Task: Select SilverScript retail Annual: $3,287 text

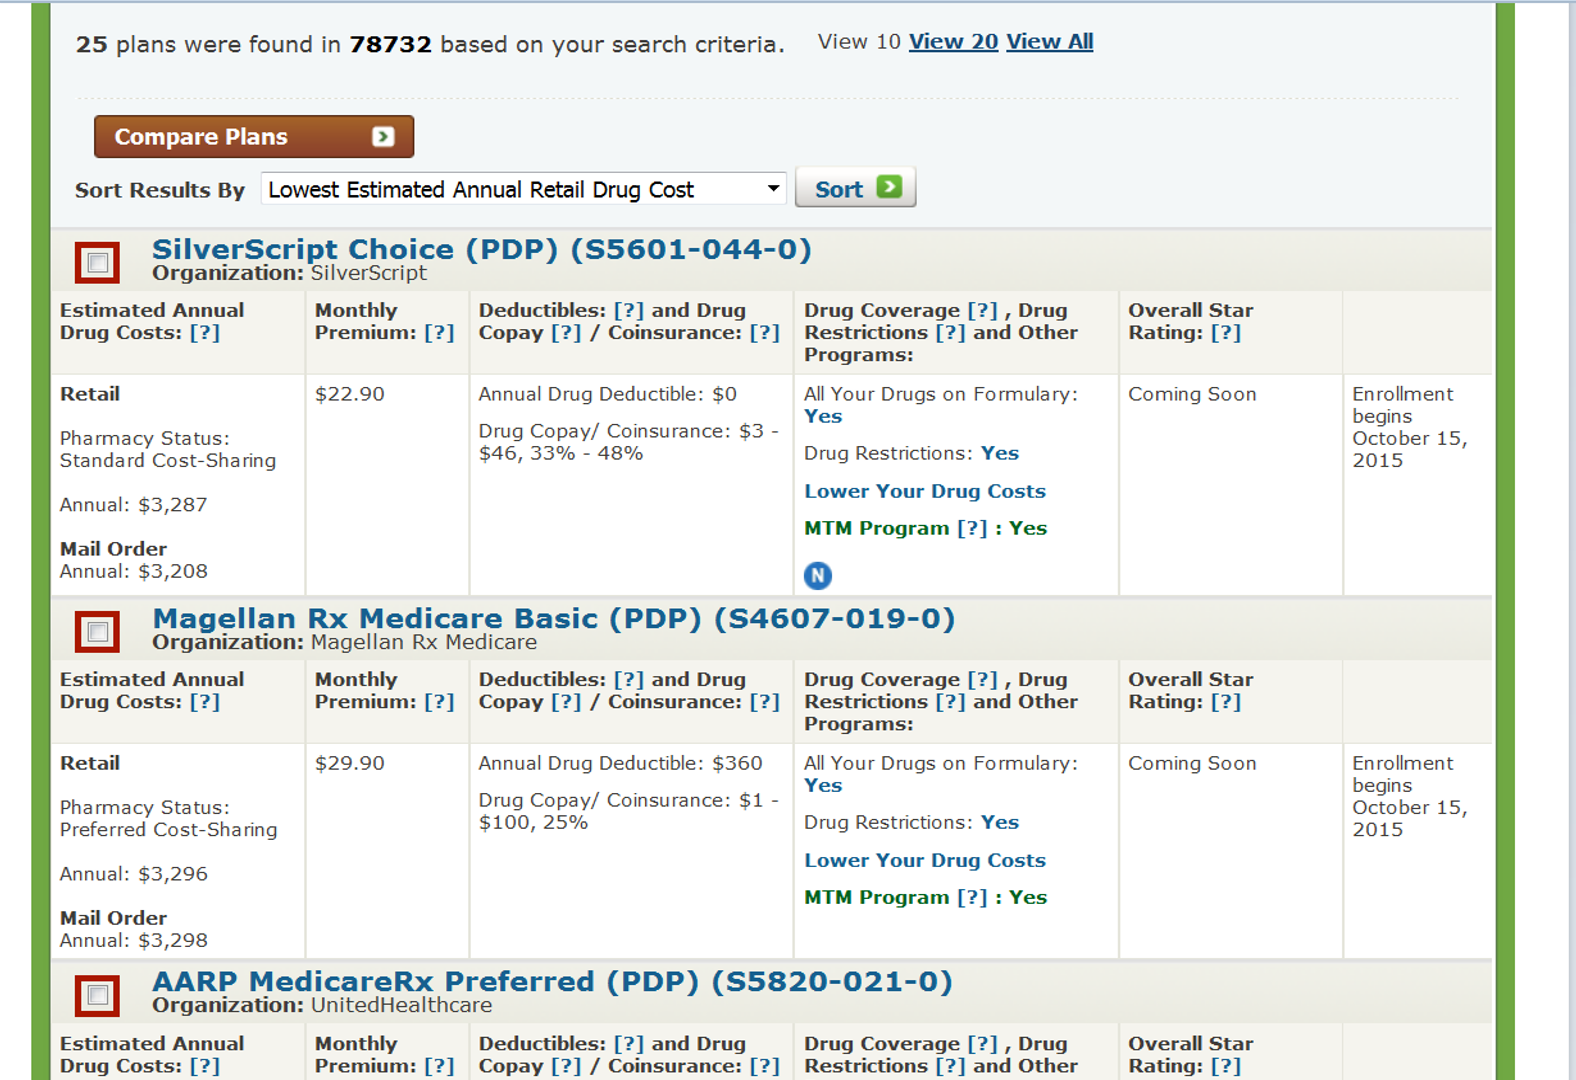Action: 134,505
